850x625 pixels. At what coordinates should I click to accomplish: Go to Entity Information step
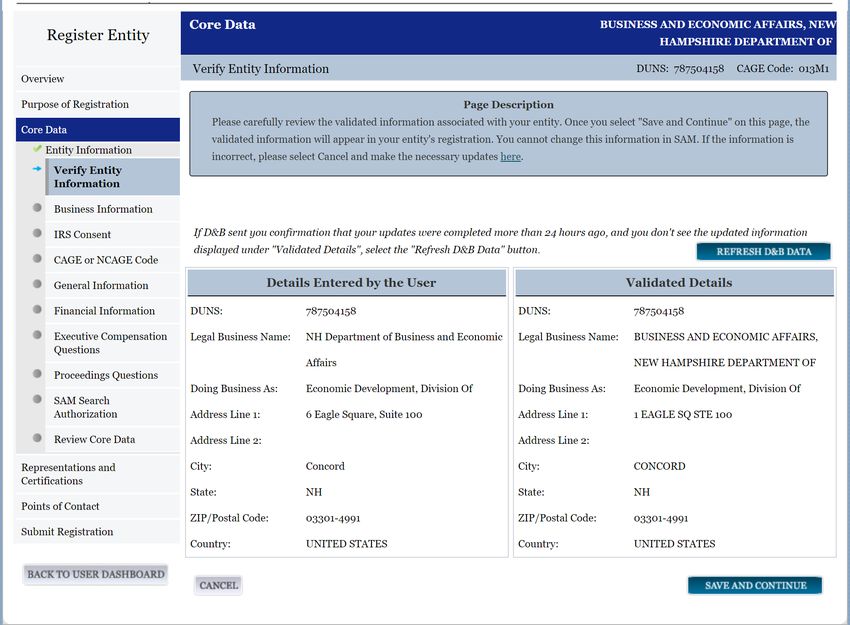click(x=88, y=150)
